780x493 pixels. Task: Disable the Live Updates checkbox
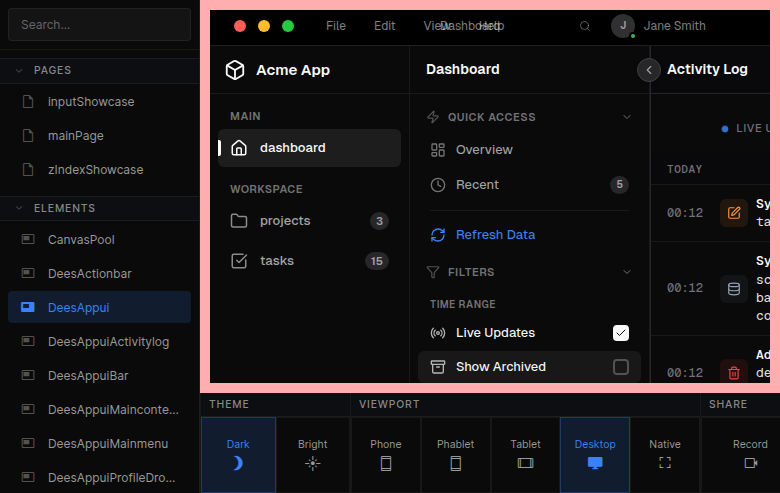621,333
